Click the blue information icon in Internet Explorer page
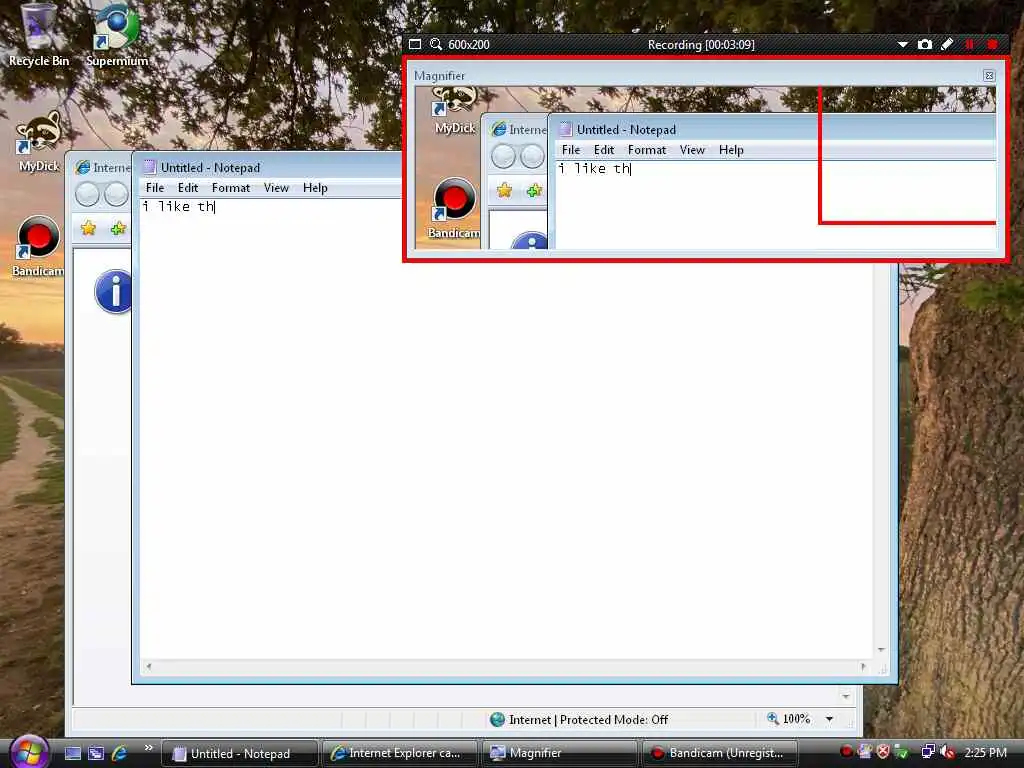This screenshot has height=768, width=1024. 113,291
